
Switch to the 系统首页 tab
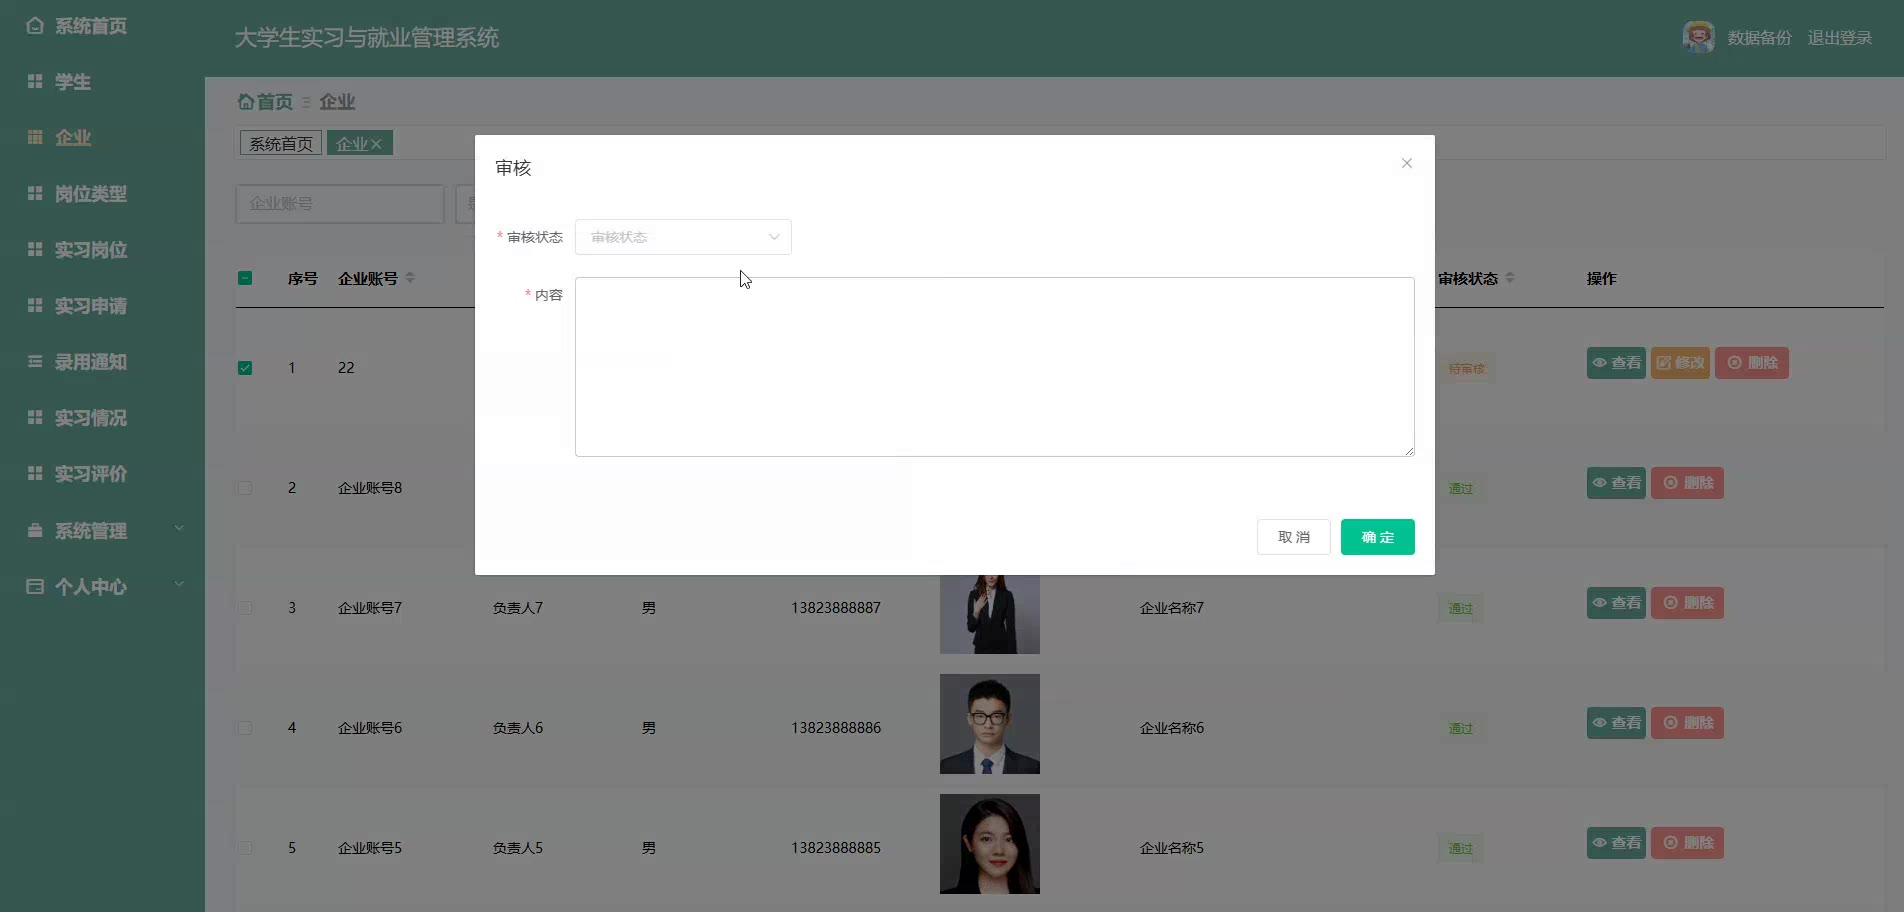pyautogui.click(x=281, y=144)
